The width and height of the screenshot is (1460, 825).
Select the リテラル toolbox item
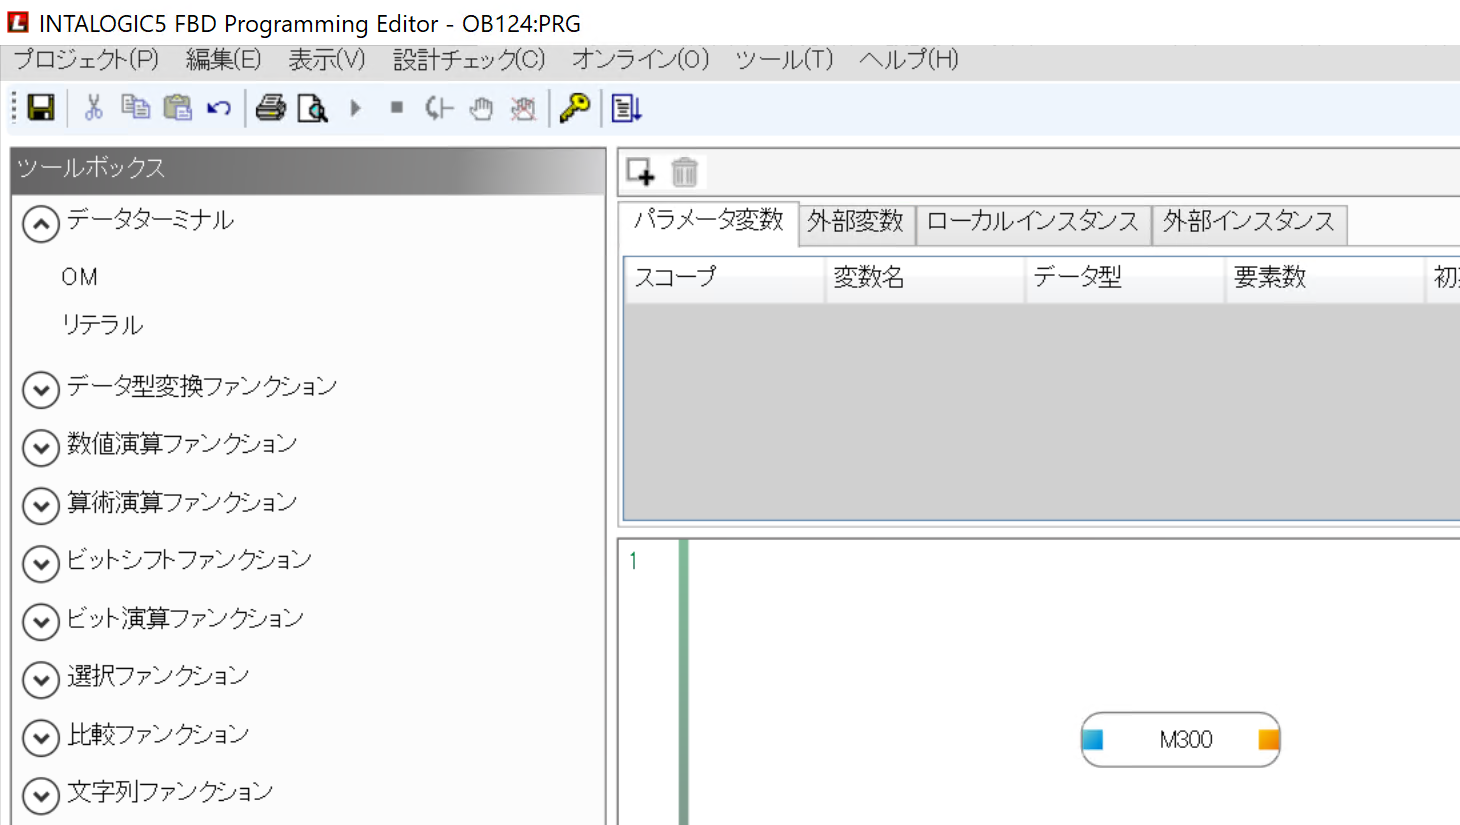[102, 325]
